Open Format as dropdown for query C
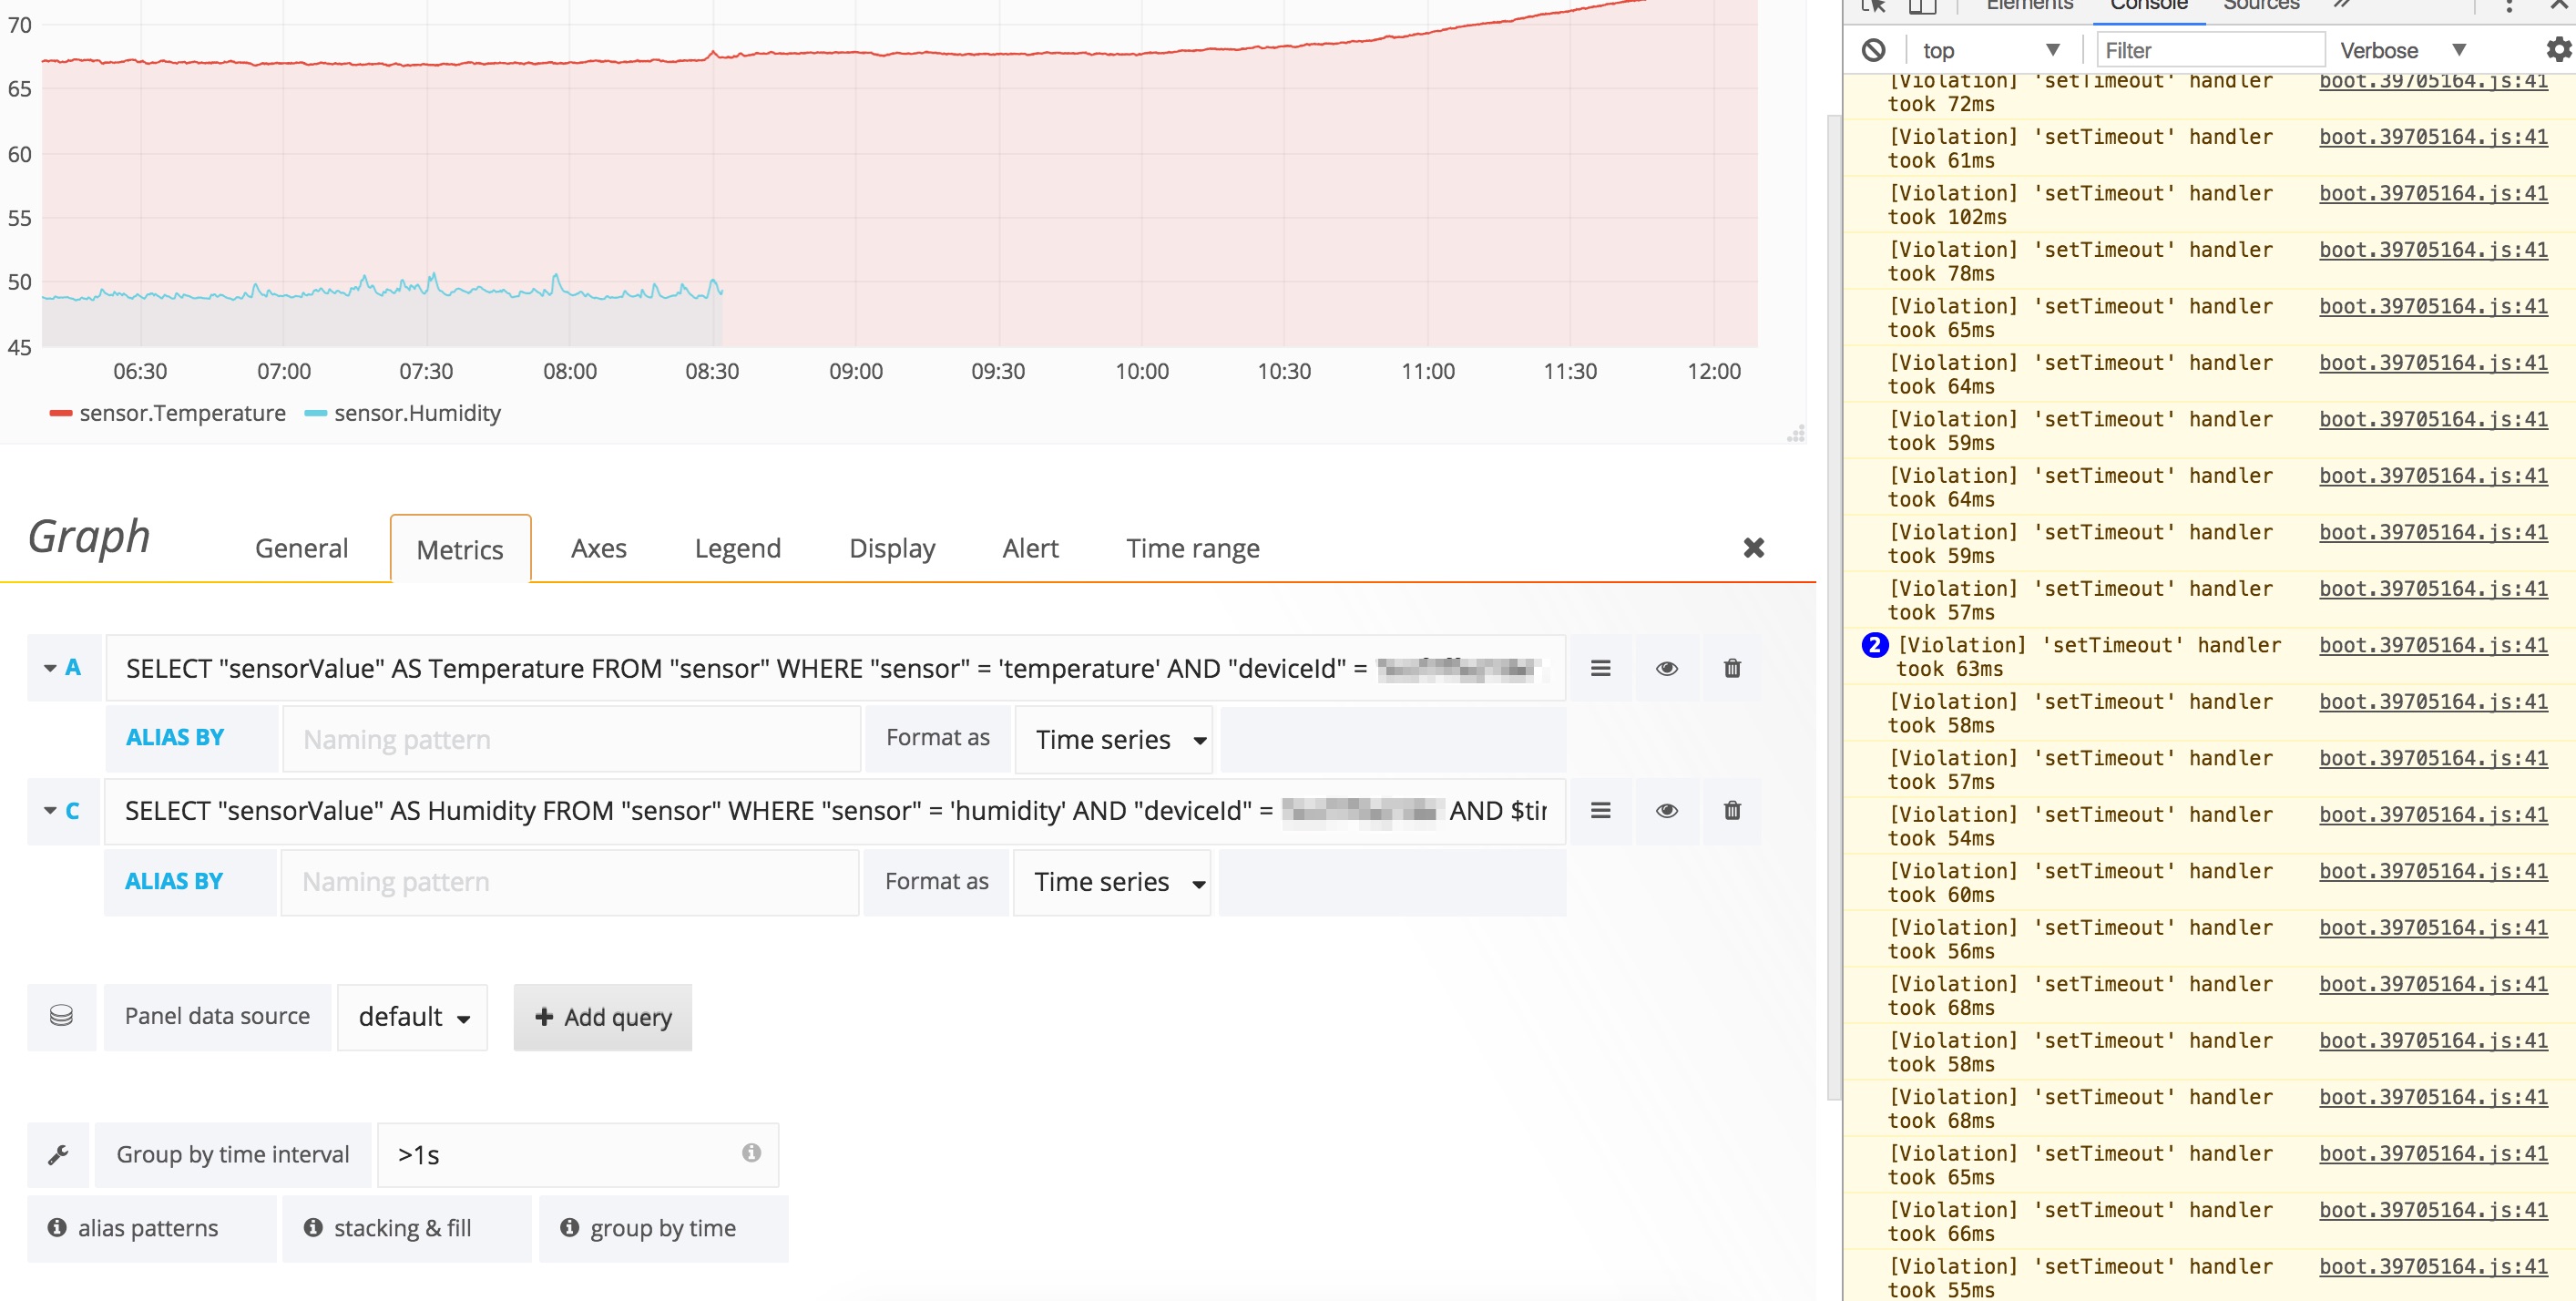 1112,882
